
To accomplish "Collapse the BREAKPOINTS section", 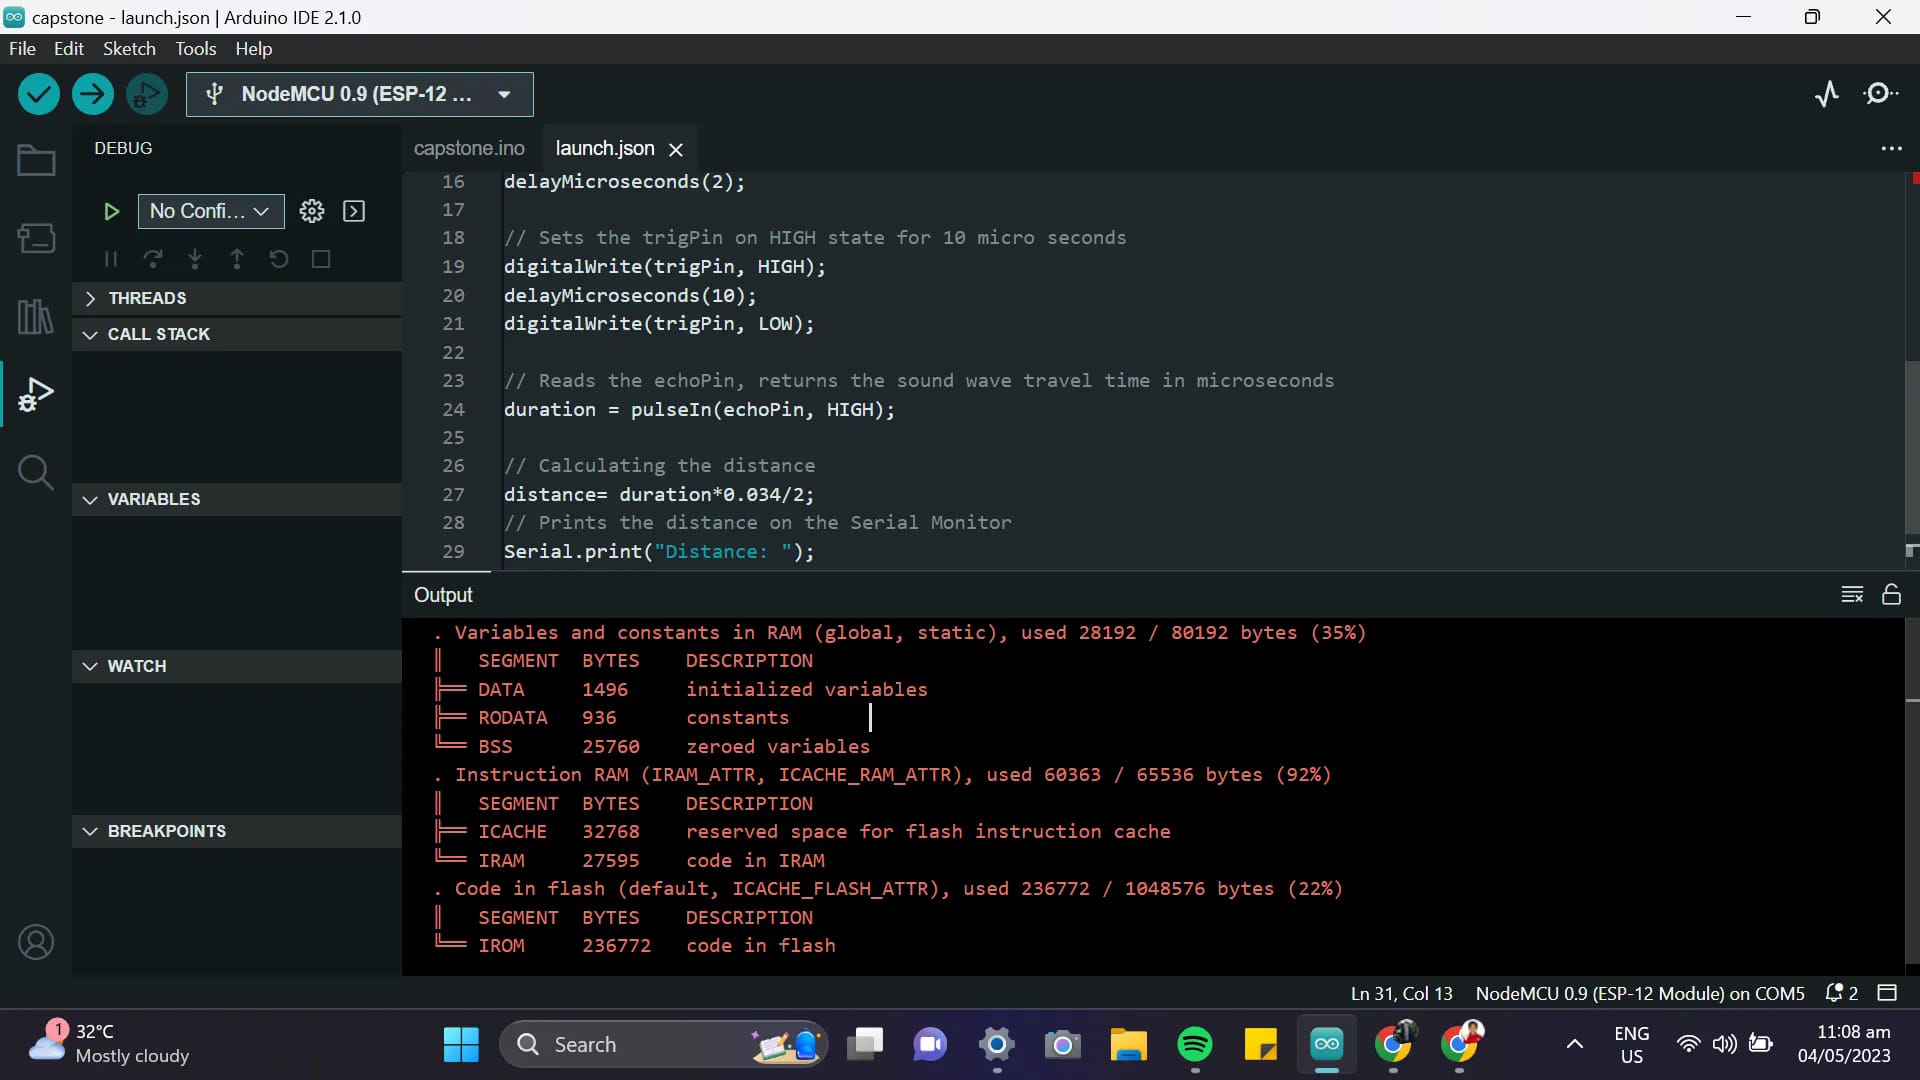I will coord(237,831).
